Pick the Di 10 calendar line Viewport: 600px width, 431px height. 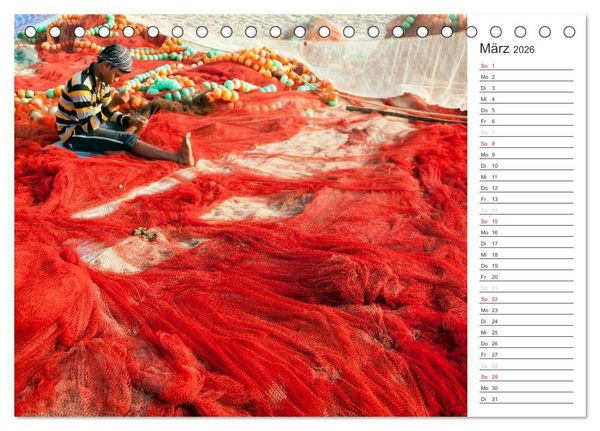point(527,166)
